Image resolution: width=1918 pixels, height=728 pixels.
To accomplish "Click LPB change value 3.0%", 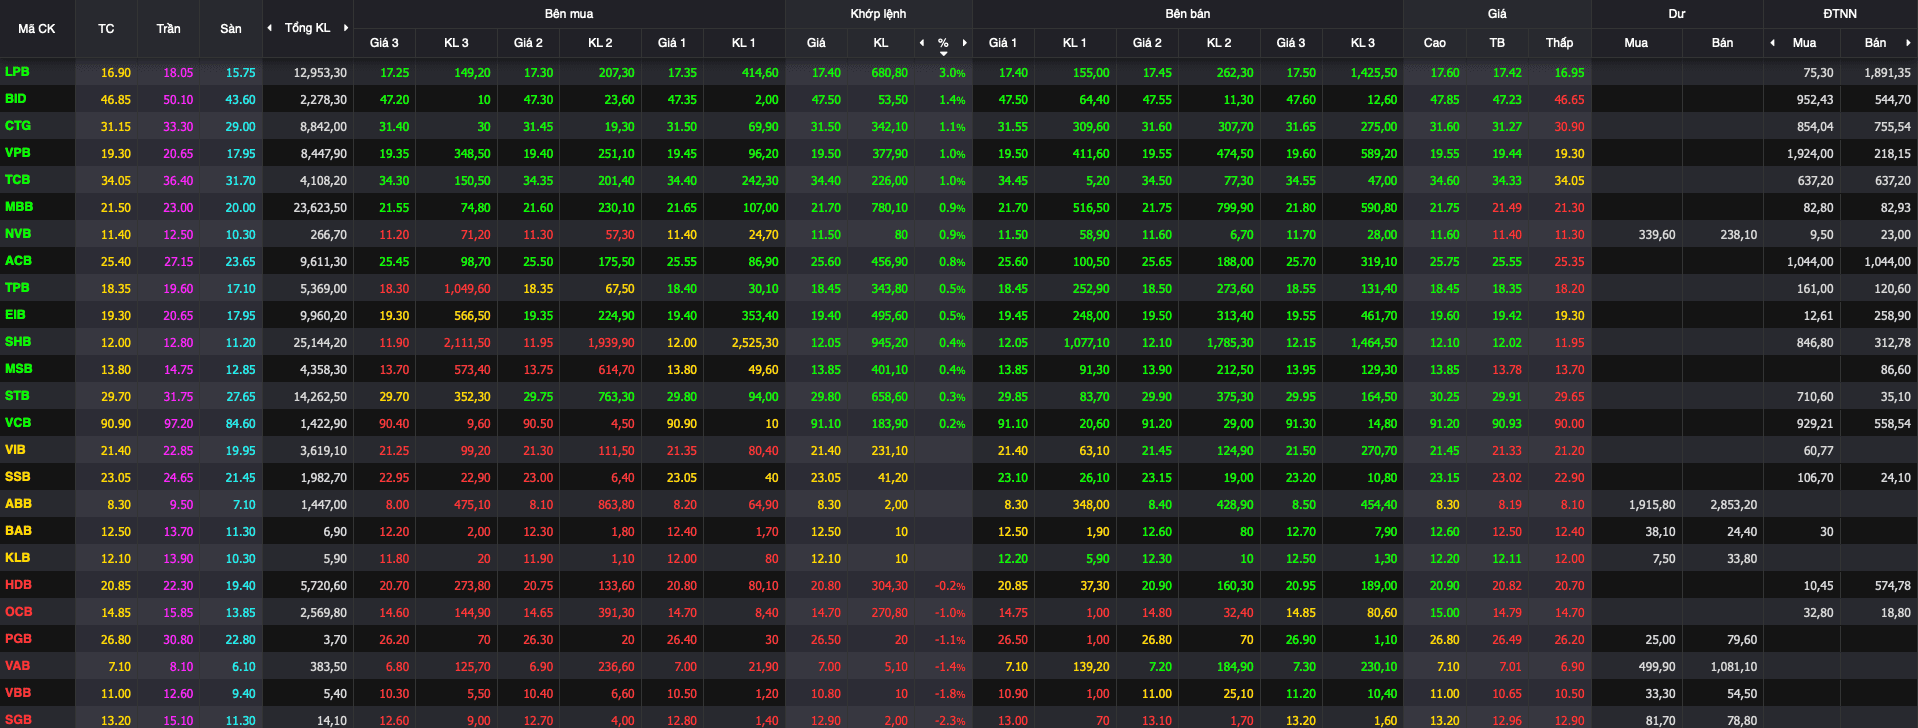I will click(x=952, y=73).
